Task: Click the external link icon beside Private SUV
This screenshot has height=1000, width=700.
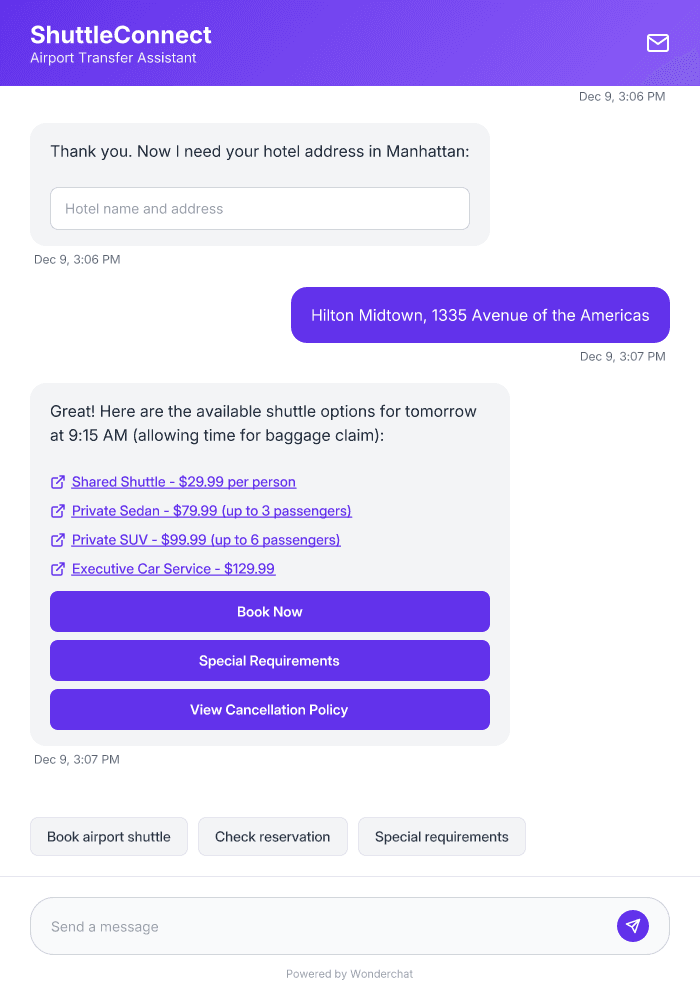Action: click(57, 539)
